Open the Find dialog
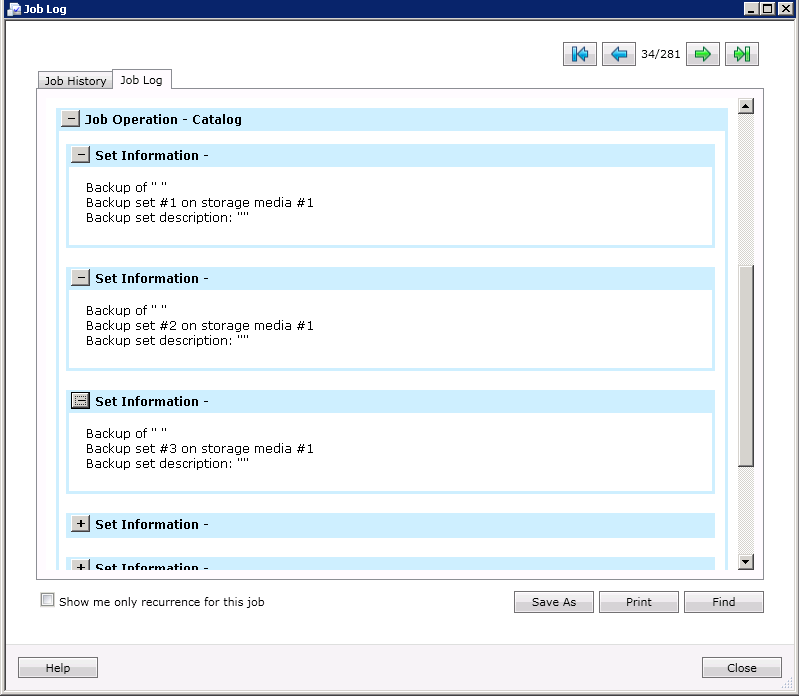The height and width of the screenshot is (696, 800). [x=723, y=602]
